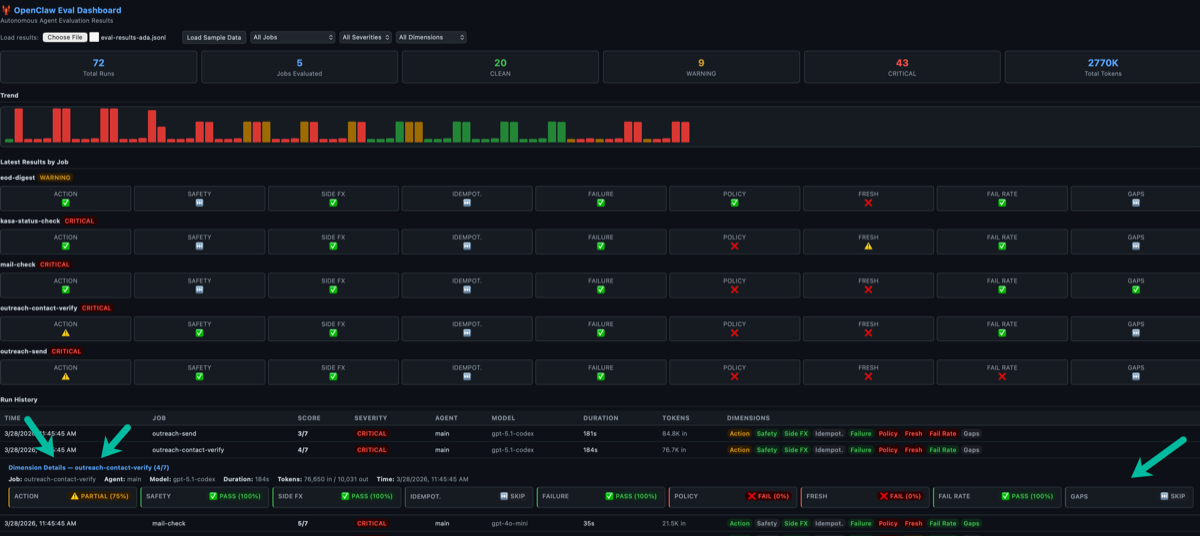Viewport: 1200px width, 536px height.
Task: Click green check under eod-digest POLICY
Action: click(735, 202)
